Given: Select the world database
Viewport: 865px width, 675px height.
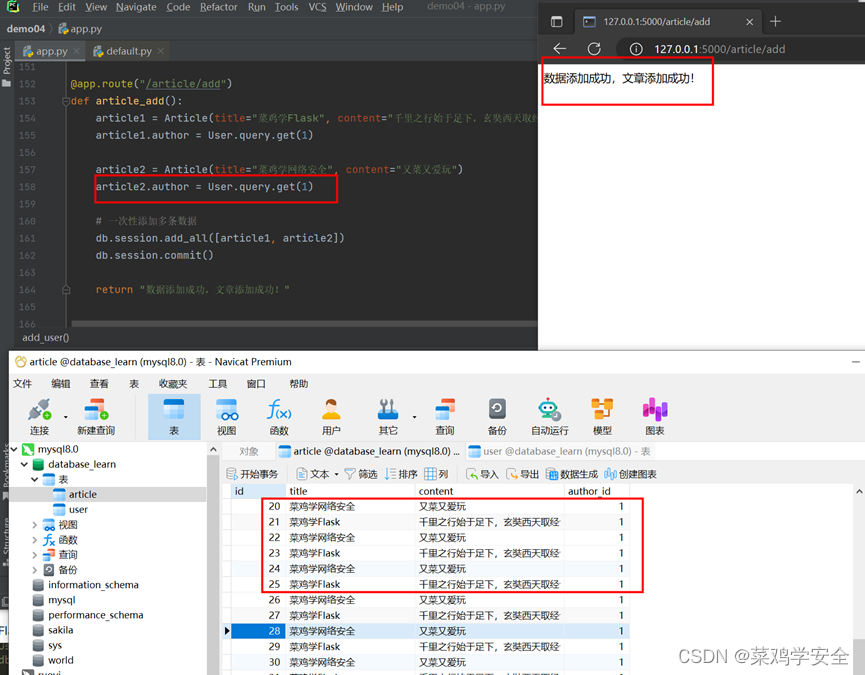Looking at the screenshot, I should click(60, 661).
